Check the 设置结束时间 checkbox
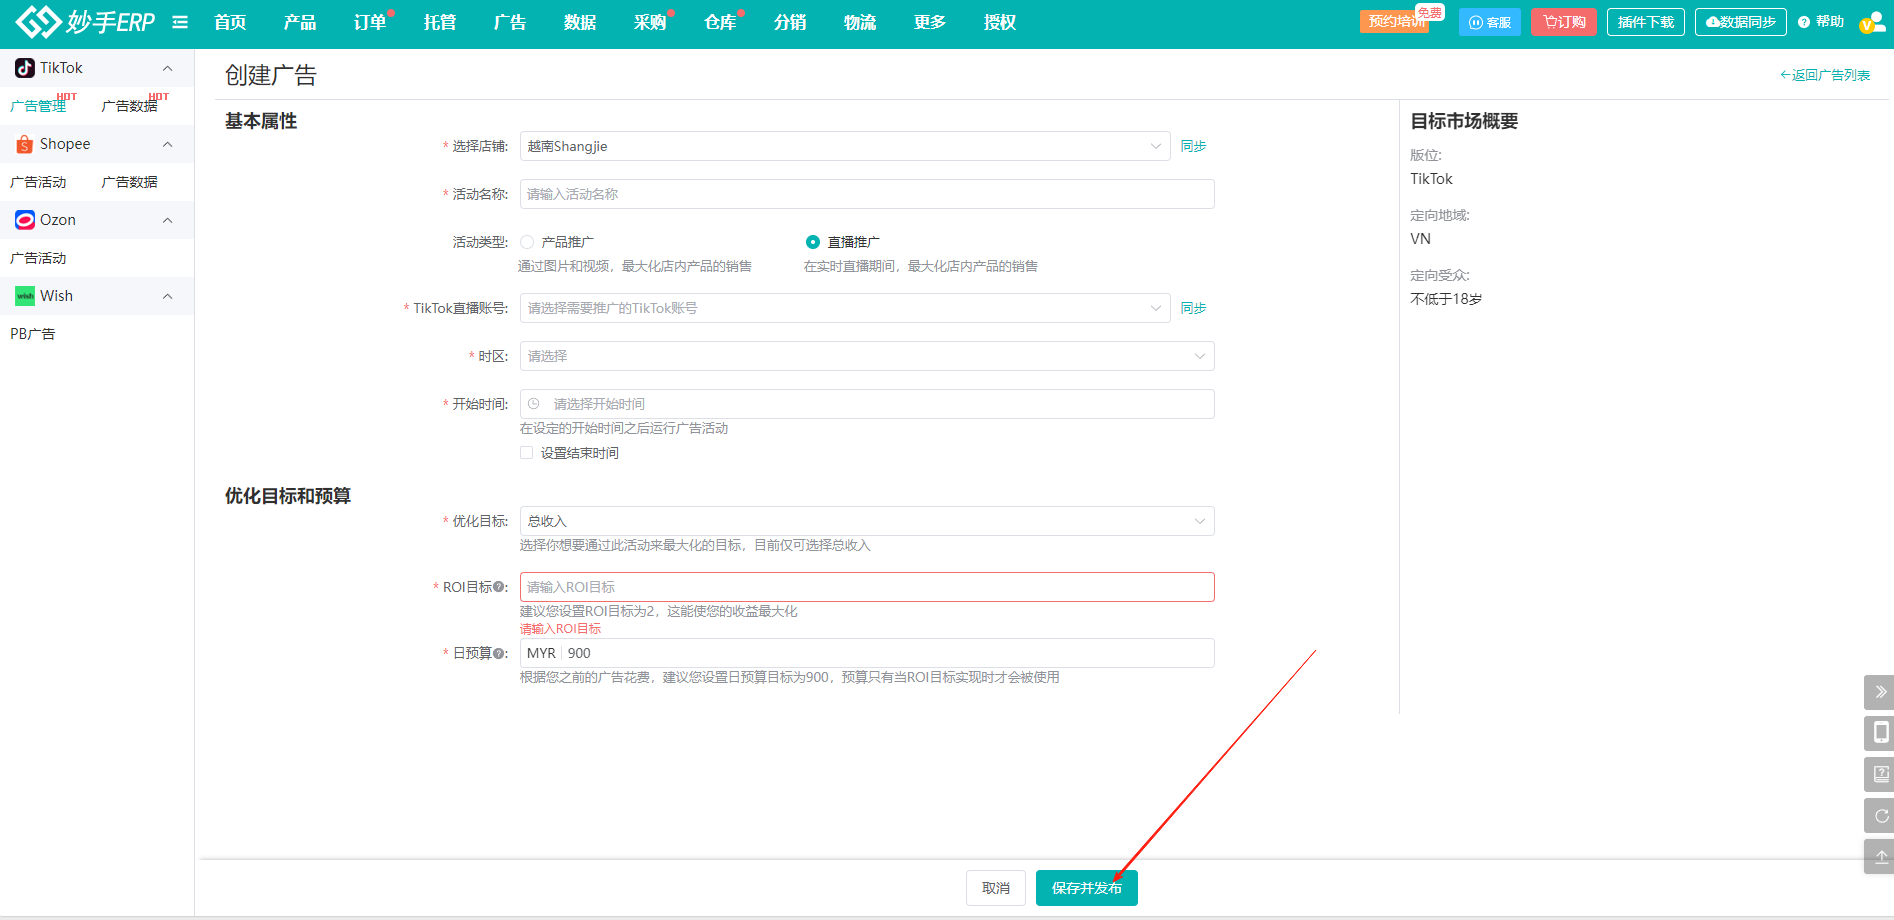The height and width of the screenshot is (920, 1894). pos(526,453)
